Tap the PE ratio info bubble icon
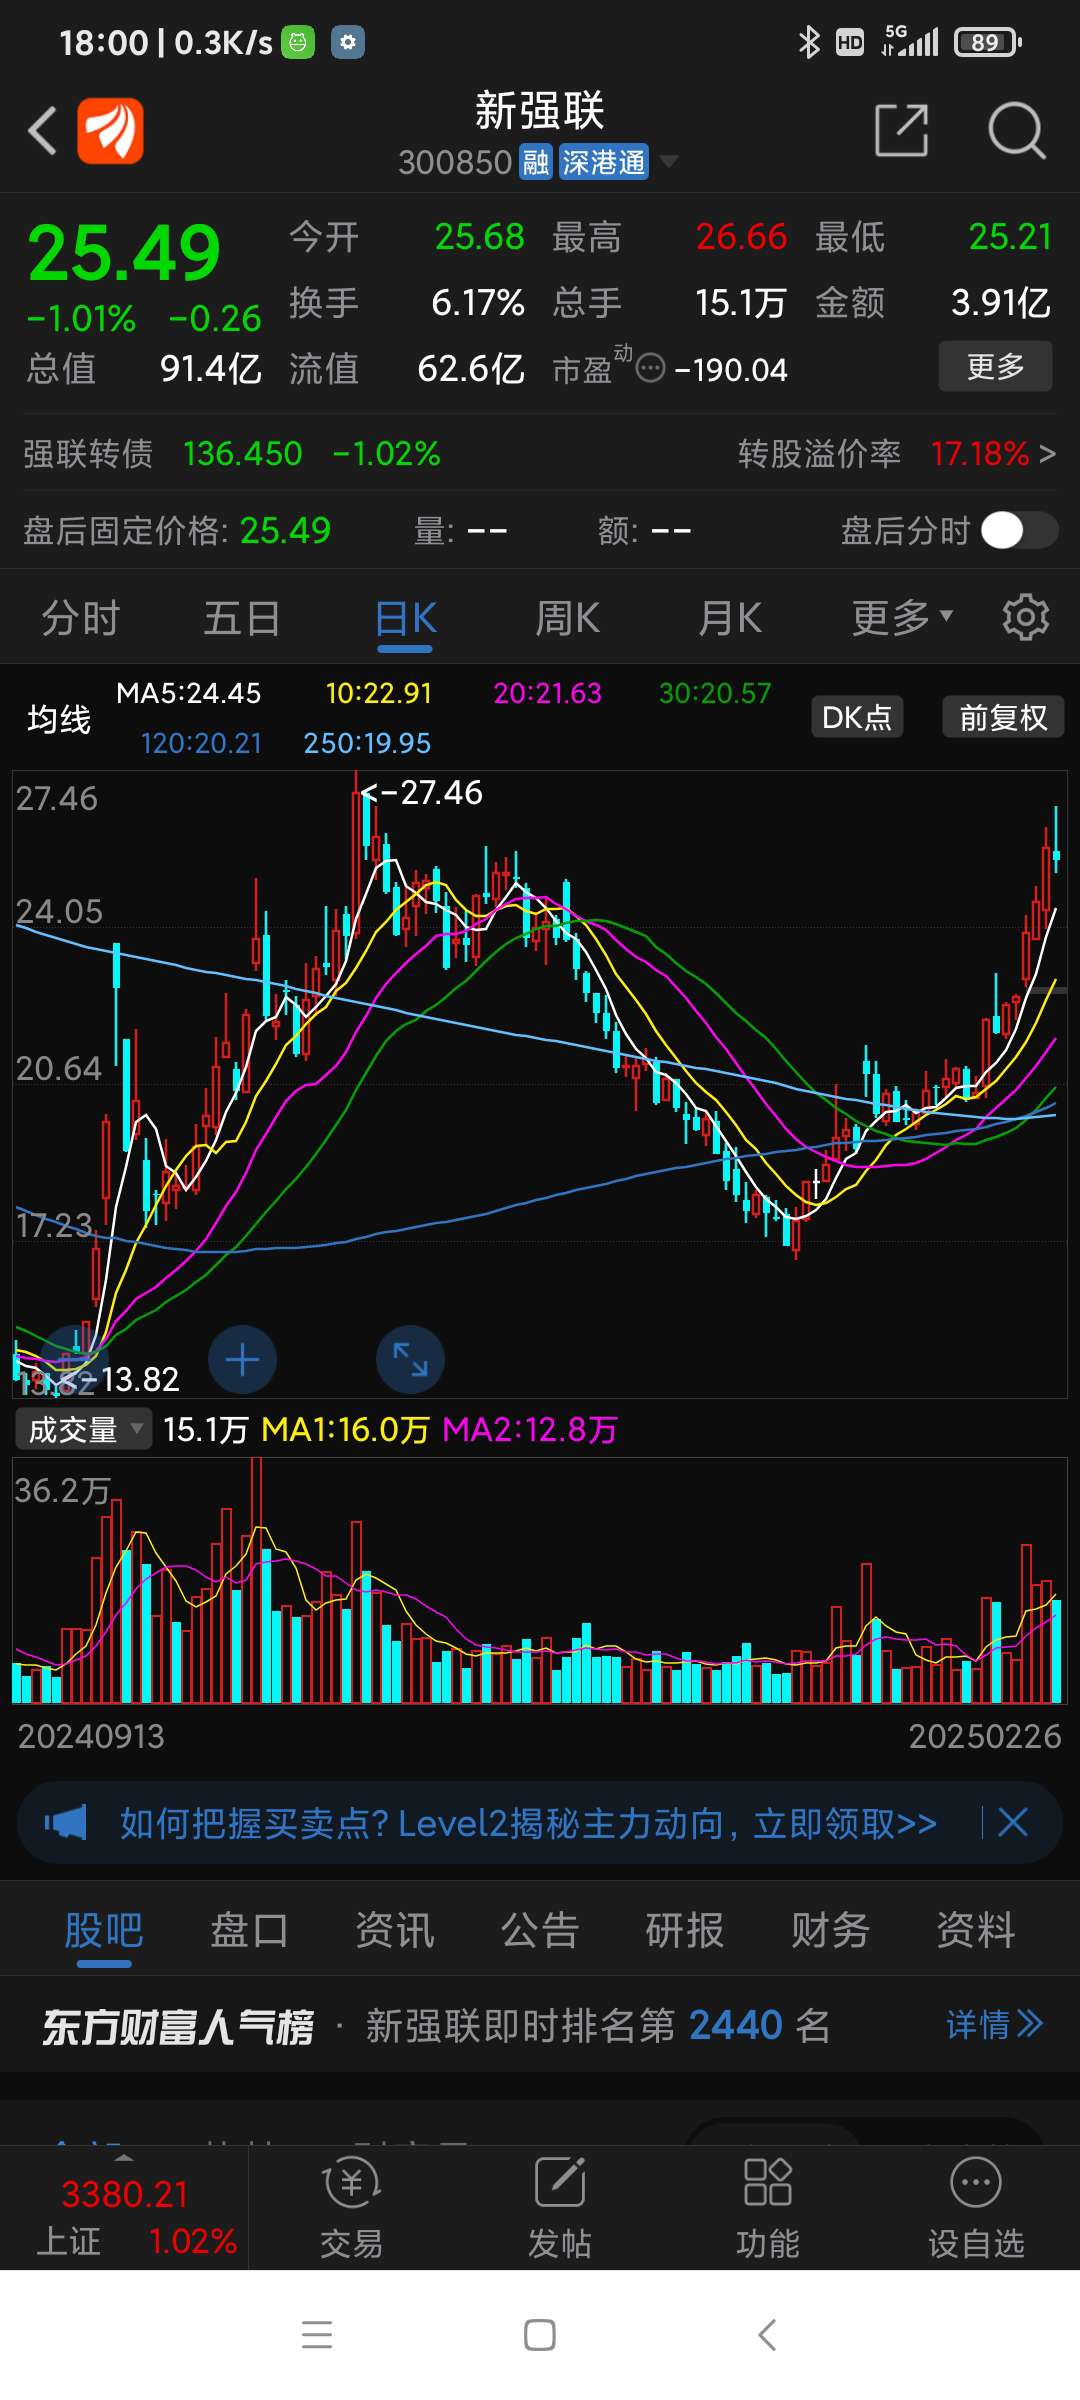Viewport: 1080px width, 2400px height. 650,369
